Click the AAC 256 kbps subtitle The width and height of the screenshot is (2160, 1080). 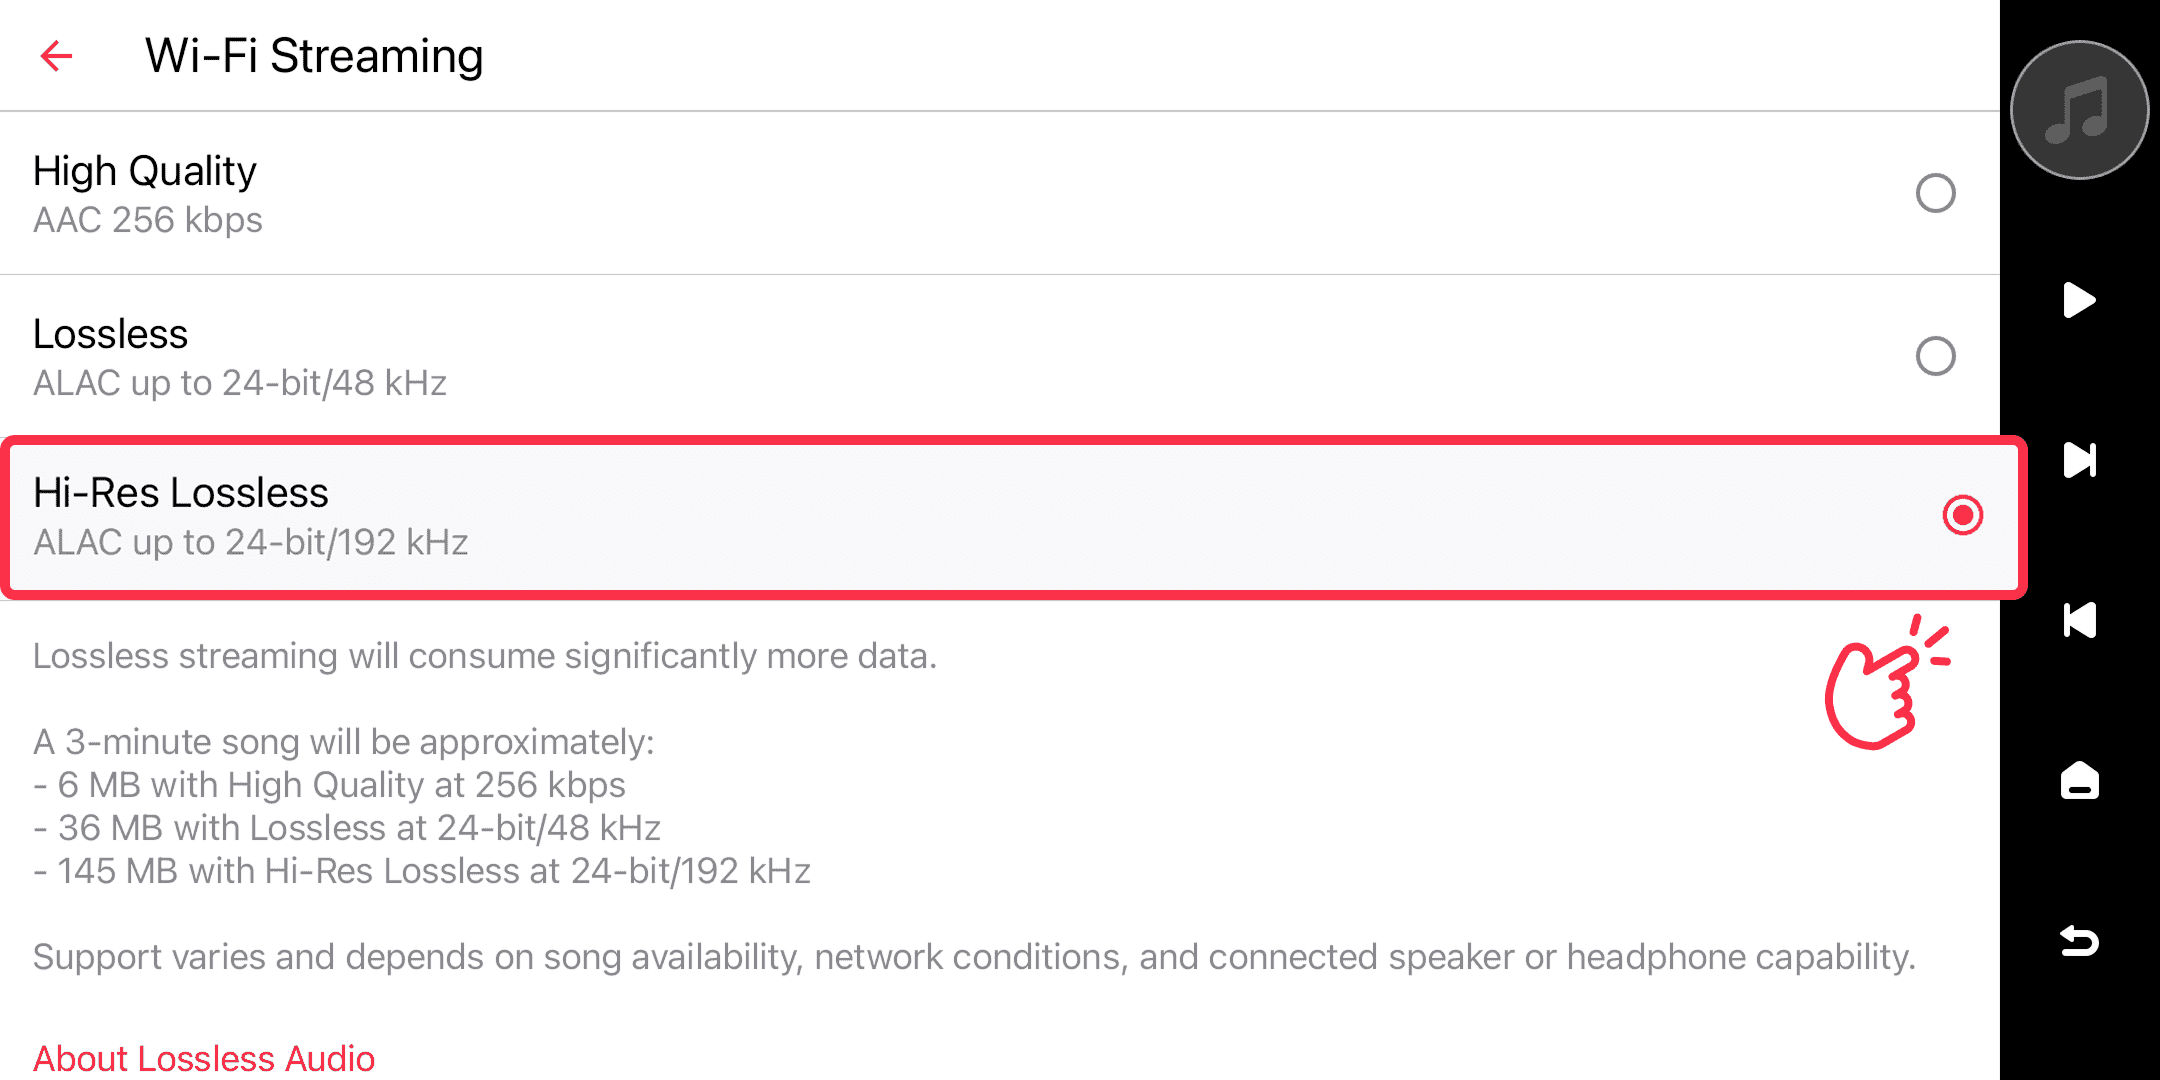pos(148,220)
